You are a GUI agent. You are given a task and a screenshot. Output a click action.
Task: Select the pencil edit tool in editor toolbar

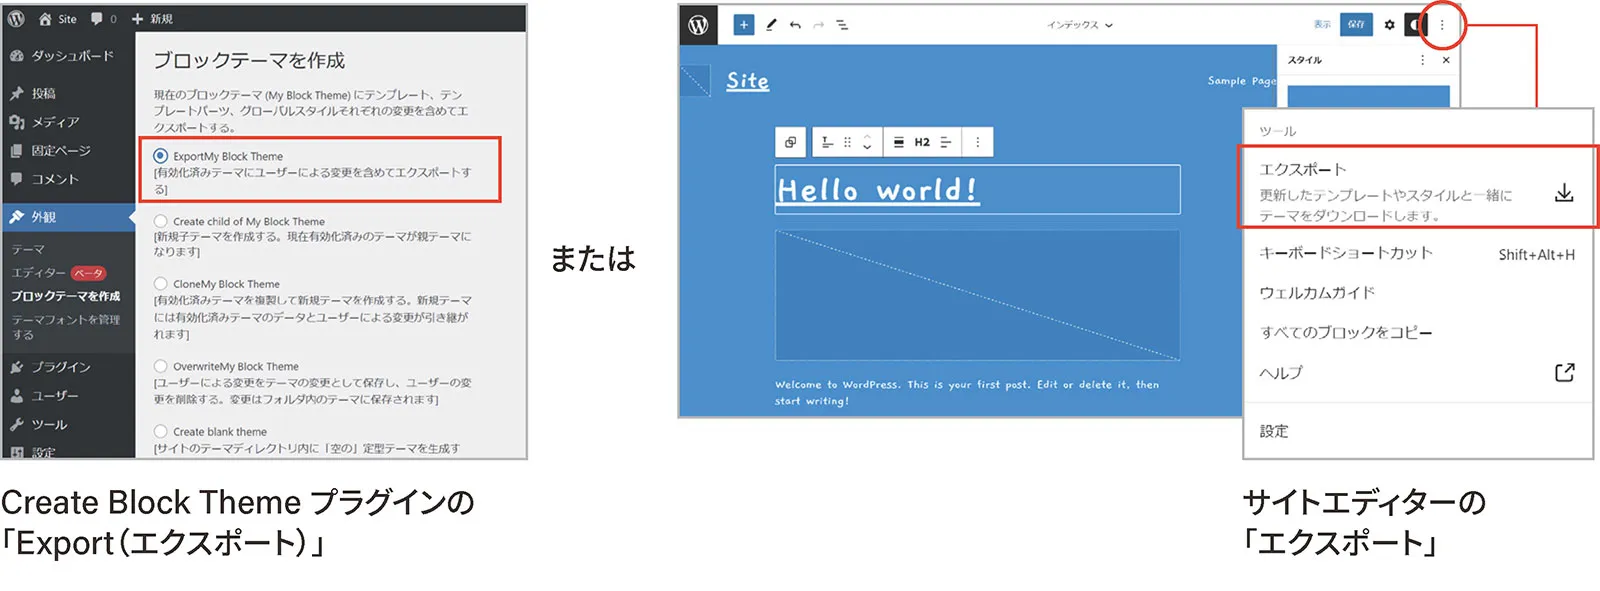coord(771,25)
